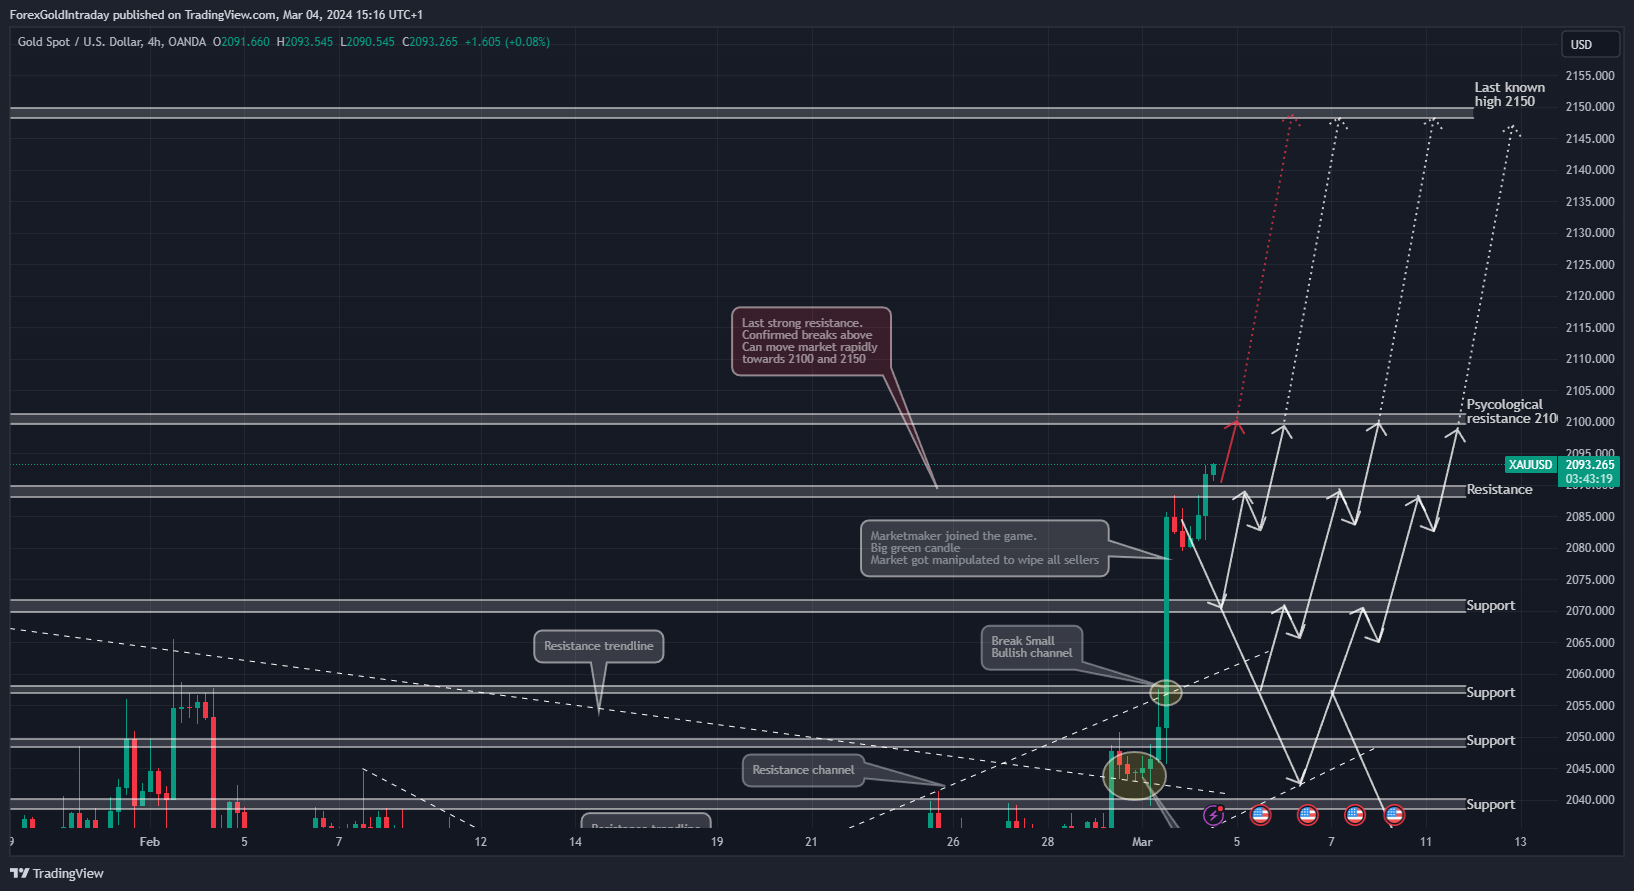Select the Resistance channel callout
Screen dimensions: 1634x891
[803, 770]
